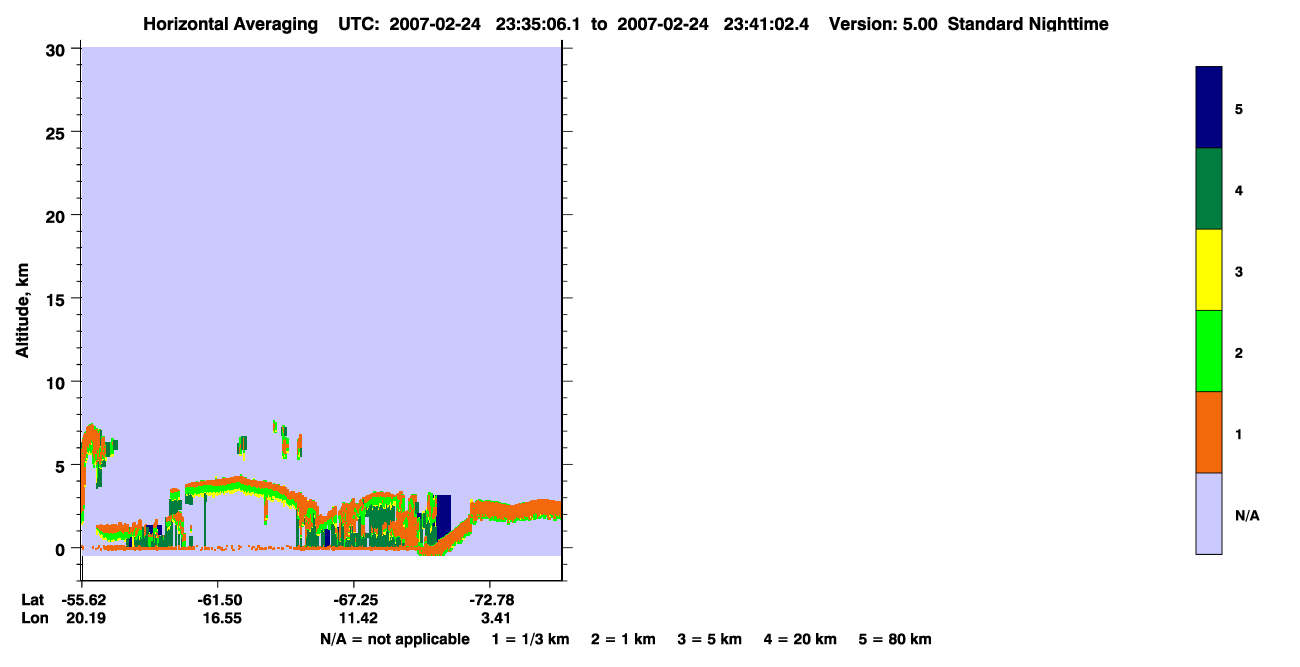Click the altitude tick label 20

click(58, 215)
